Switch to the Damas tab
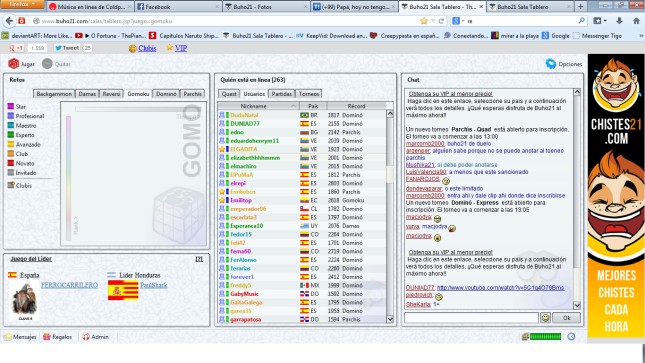 click(x=87, y=94)
